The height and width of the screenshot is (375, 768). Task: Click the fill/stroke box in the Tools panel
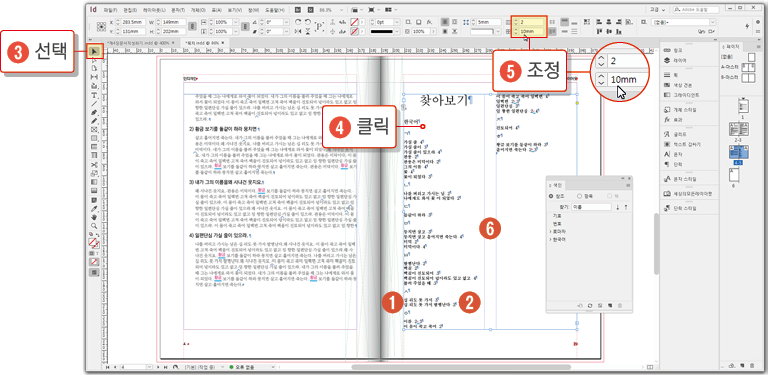pyautogui.click(x=95, y=242)
